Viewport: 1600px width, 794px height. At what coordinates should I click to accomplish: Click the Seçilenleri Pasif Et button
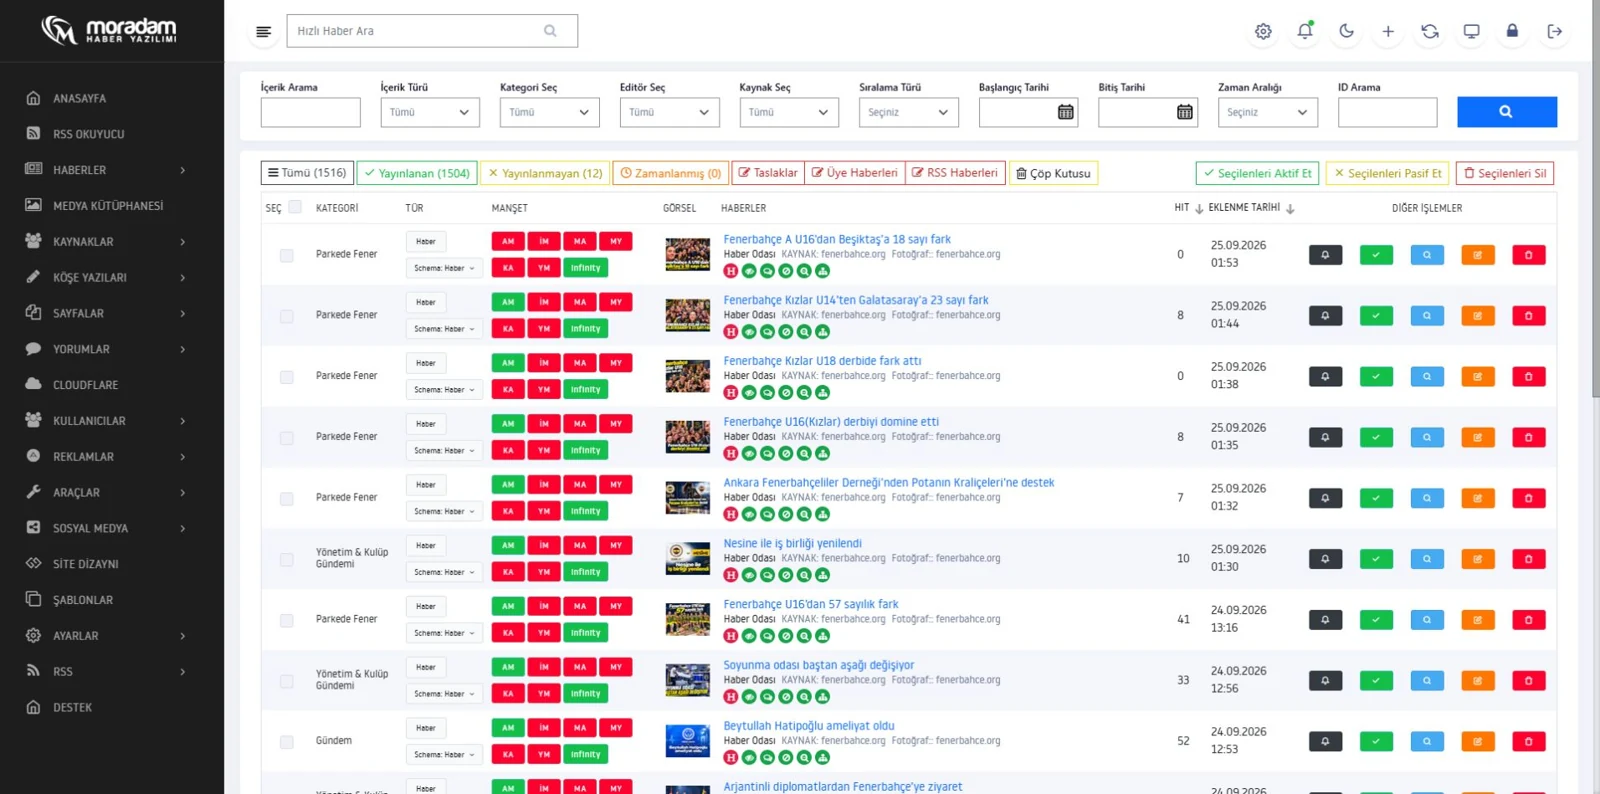[1387, 173]
